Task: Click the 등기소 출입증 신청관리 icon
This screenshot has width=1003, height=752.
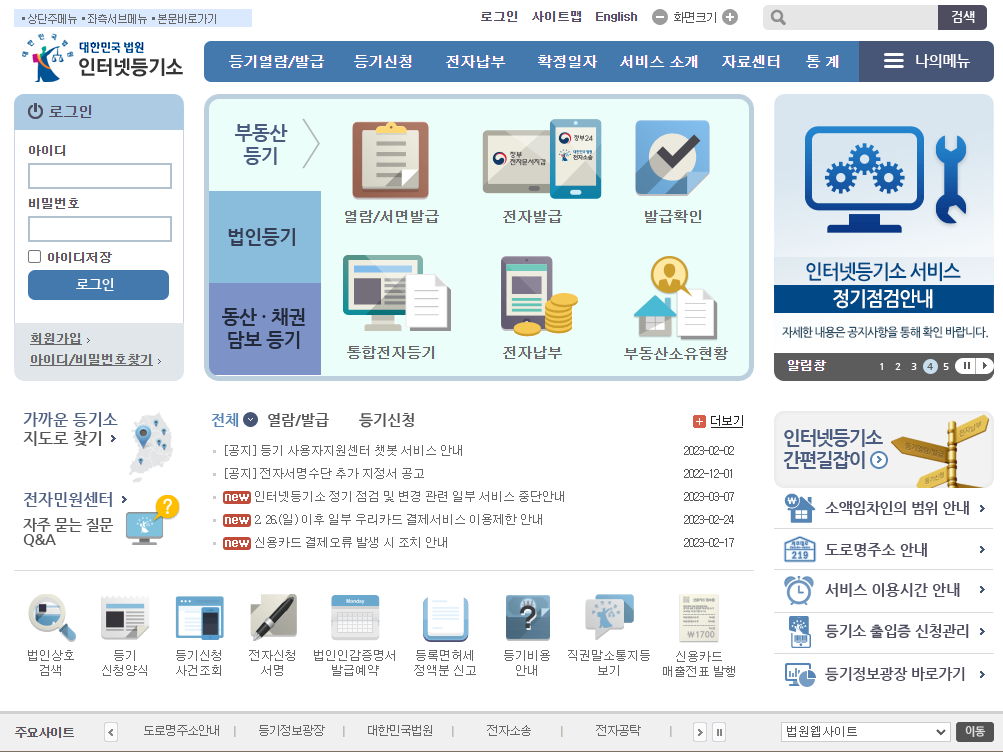Action: tap(799, 632)
